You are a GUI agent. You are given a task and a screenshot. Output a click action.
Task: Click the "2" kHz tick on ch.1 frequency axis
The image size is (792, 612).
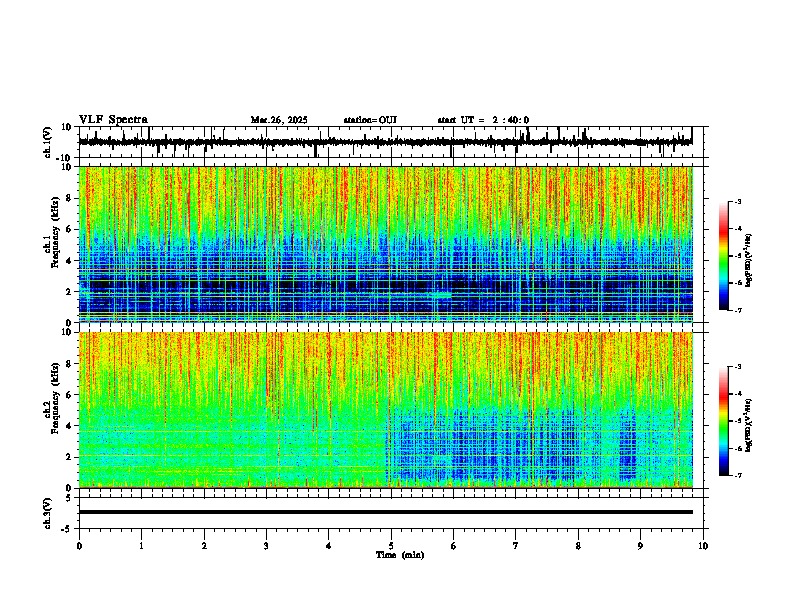[x=70, y=291]
